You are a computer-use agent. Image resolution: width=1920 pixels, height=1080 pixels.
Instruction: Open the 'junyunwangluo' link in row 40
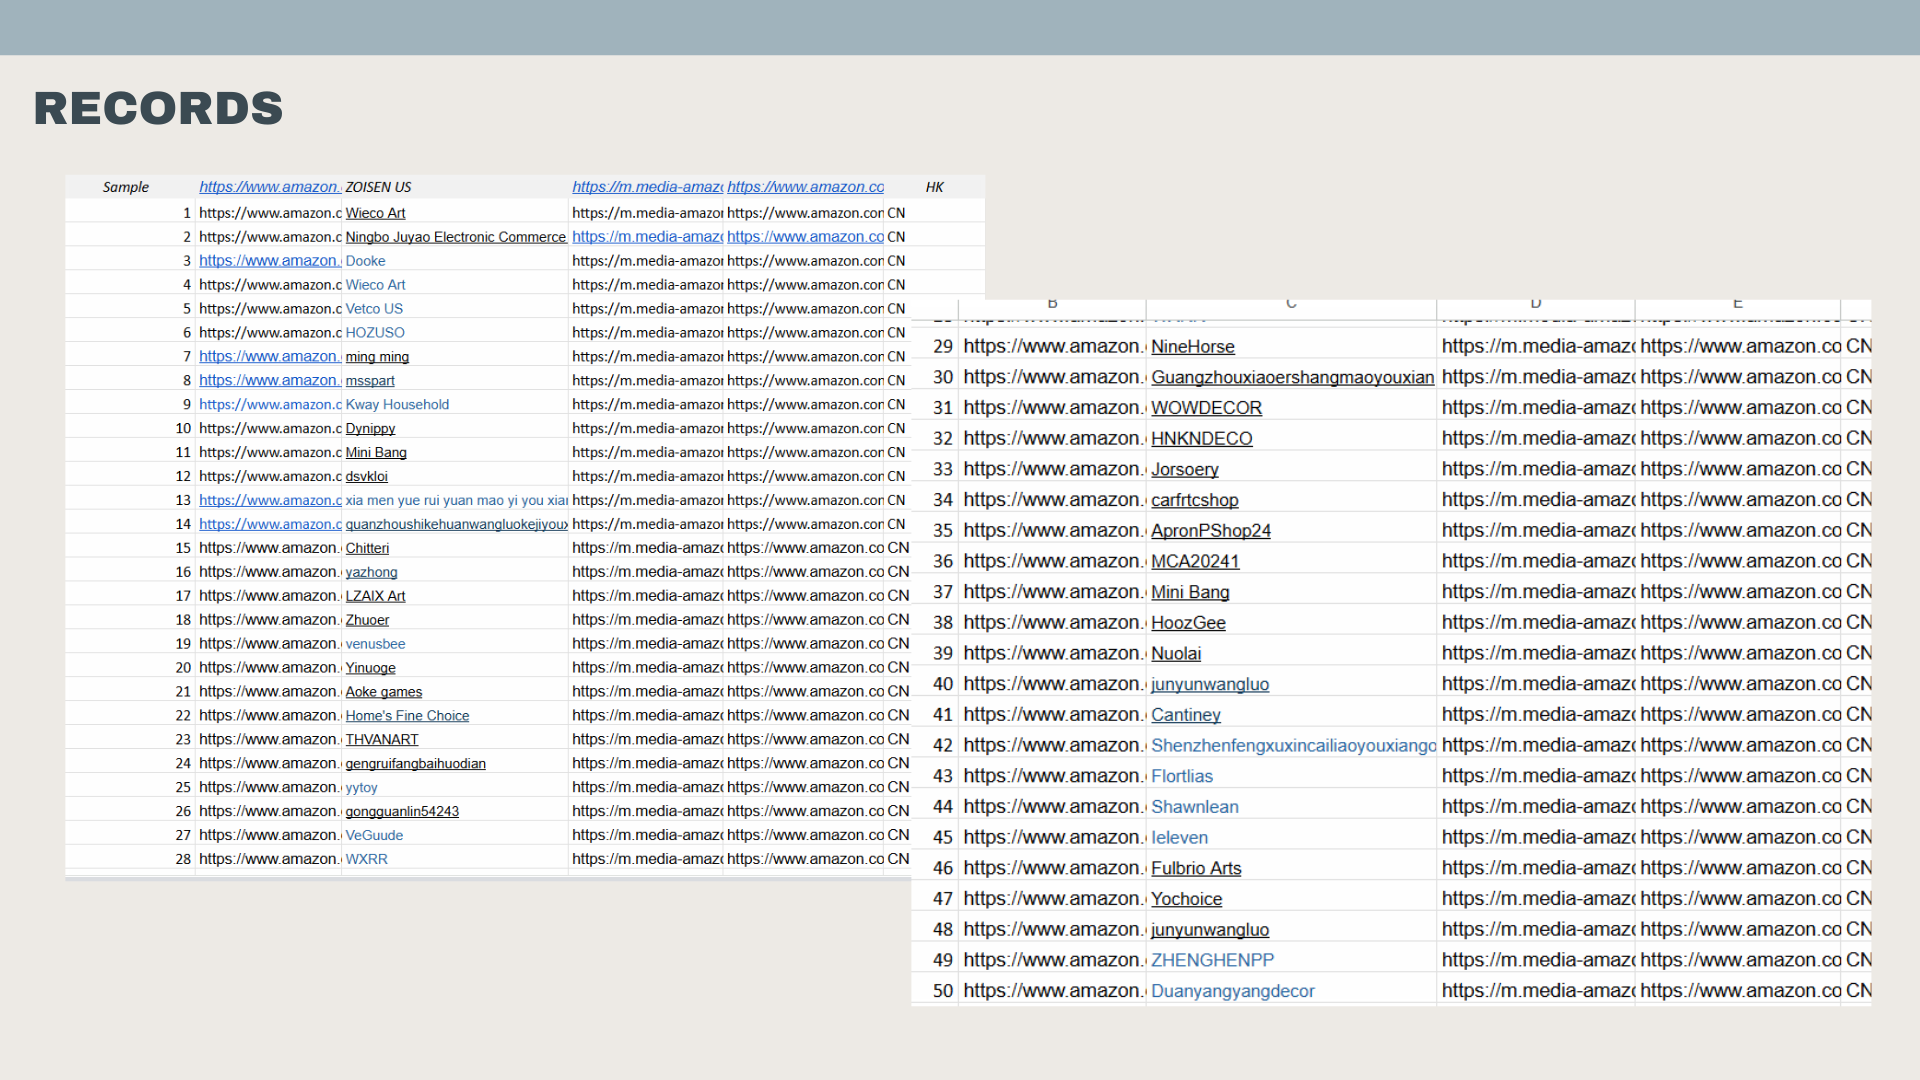pos(1210,685)
